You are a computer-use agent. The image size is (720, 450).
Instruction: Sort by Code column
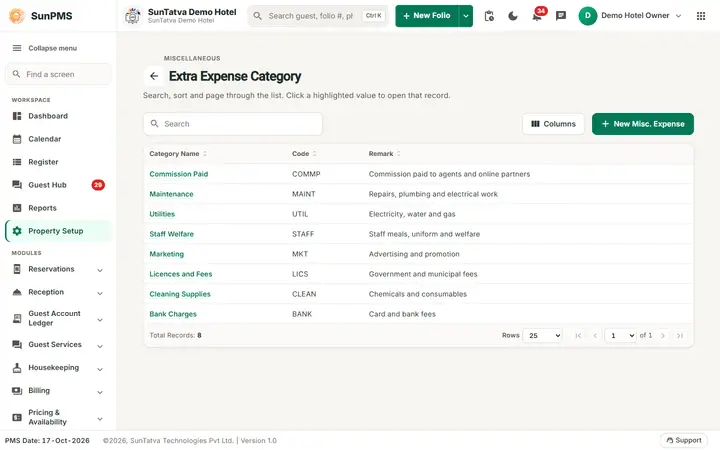coord(315,154)
